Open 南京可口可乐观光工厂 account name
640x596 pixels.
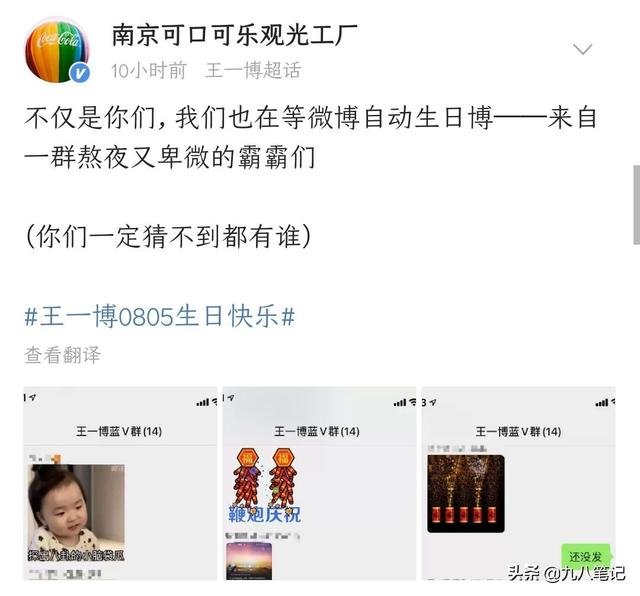[235, 35]
